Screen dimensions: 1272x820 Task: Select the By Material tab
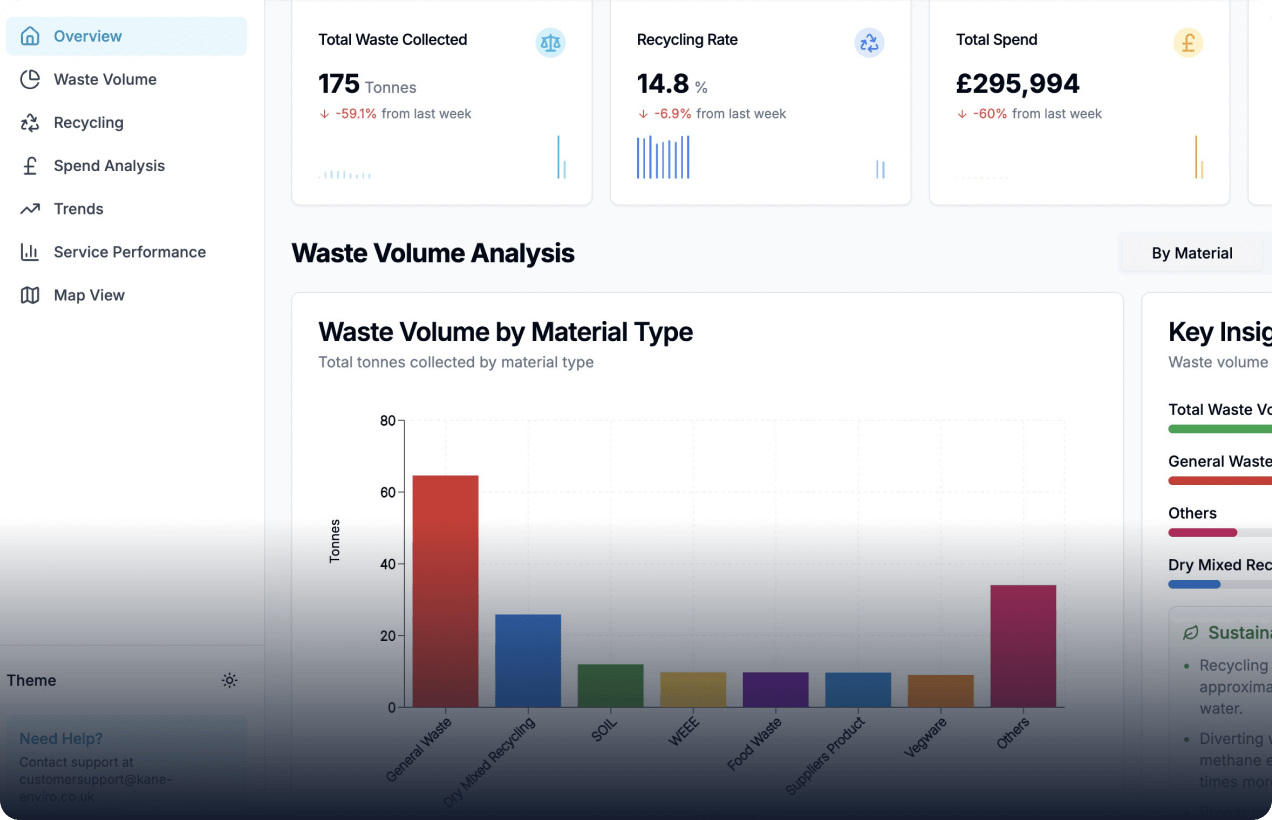click(x=1192, y=253)
